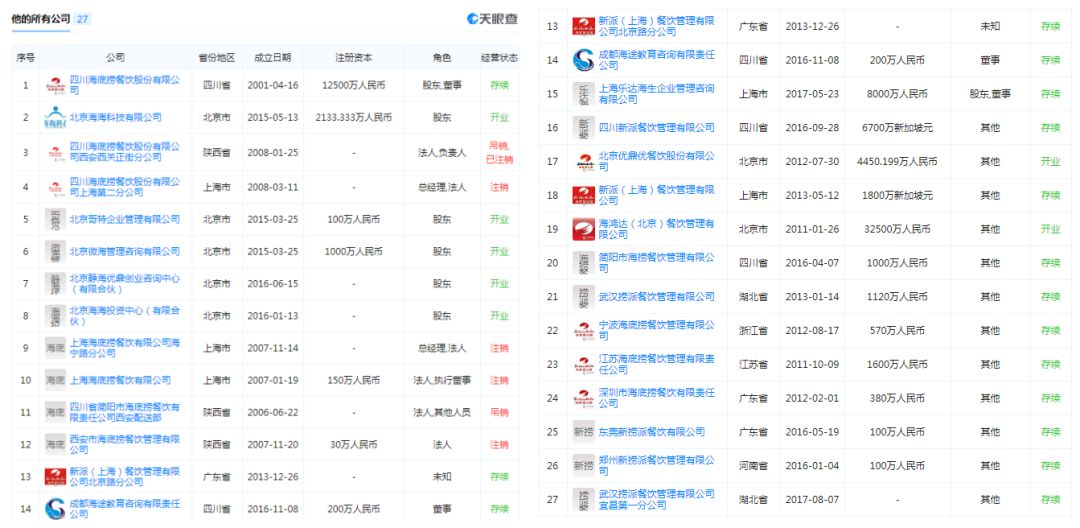1080x528 pixels.
Task: Click the 成立日期 column header
Action: (x=273, y=58)
